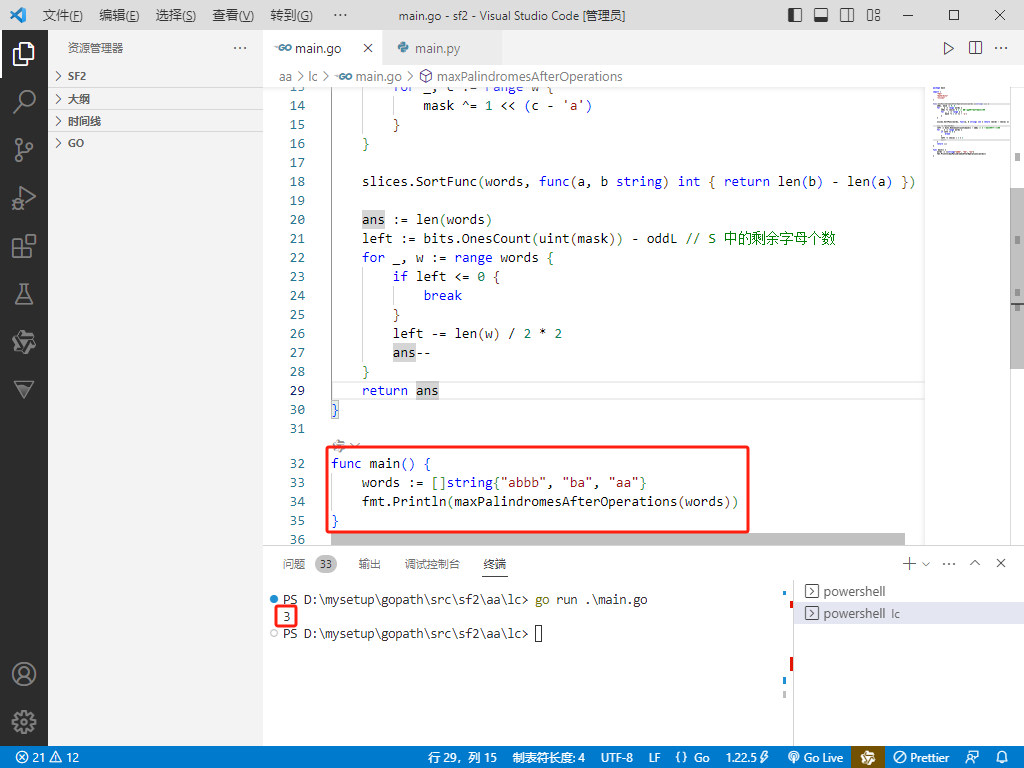Toggle the primary side bar layout
This screenshot has height=768, width=1024.
click(x=795, y=15)
